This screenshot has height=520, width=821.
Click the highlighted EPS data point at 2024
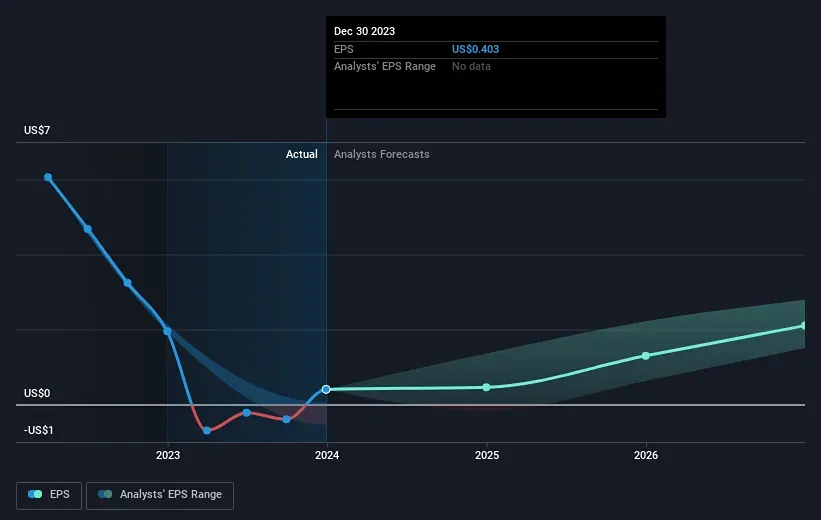tap(326, 388)
